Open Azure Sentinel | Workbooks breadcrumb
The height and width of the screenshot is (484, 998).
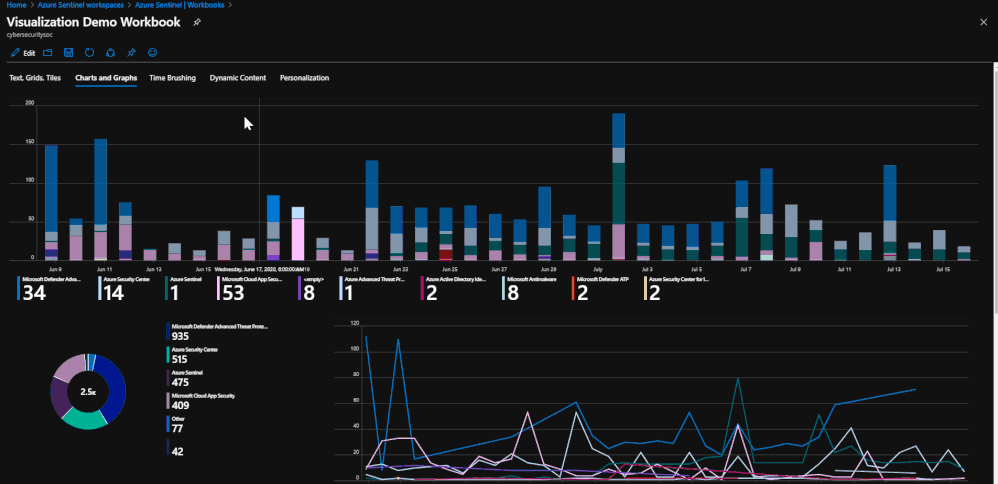pos(179,4)
